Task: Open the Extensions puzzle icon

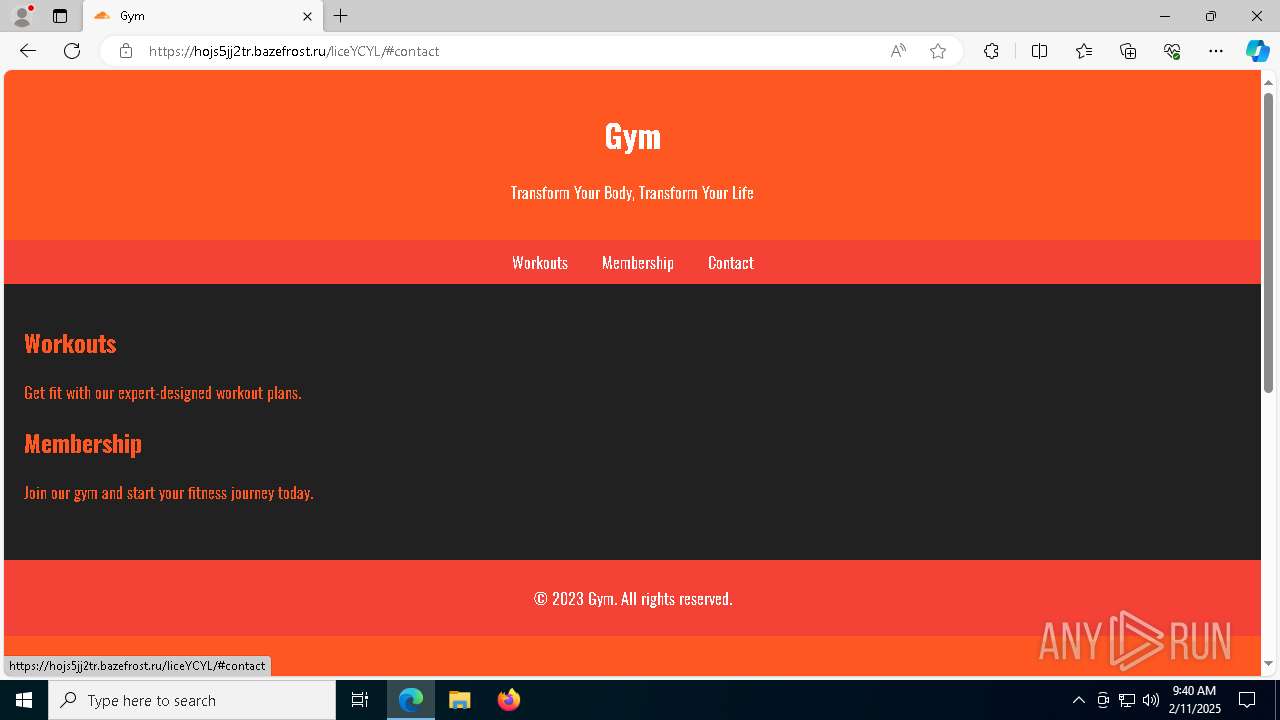Action: pos(991,51)
